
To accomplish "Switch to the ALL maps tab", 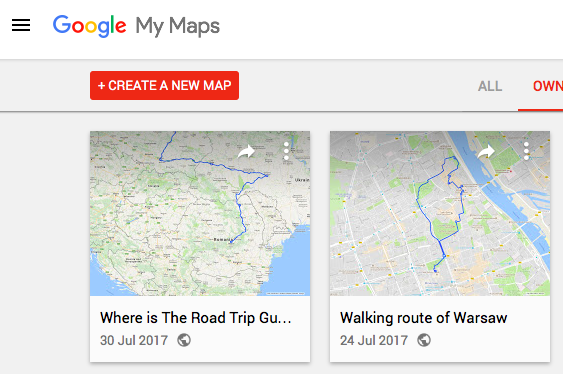I will coord(490,86).
